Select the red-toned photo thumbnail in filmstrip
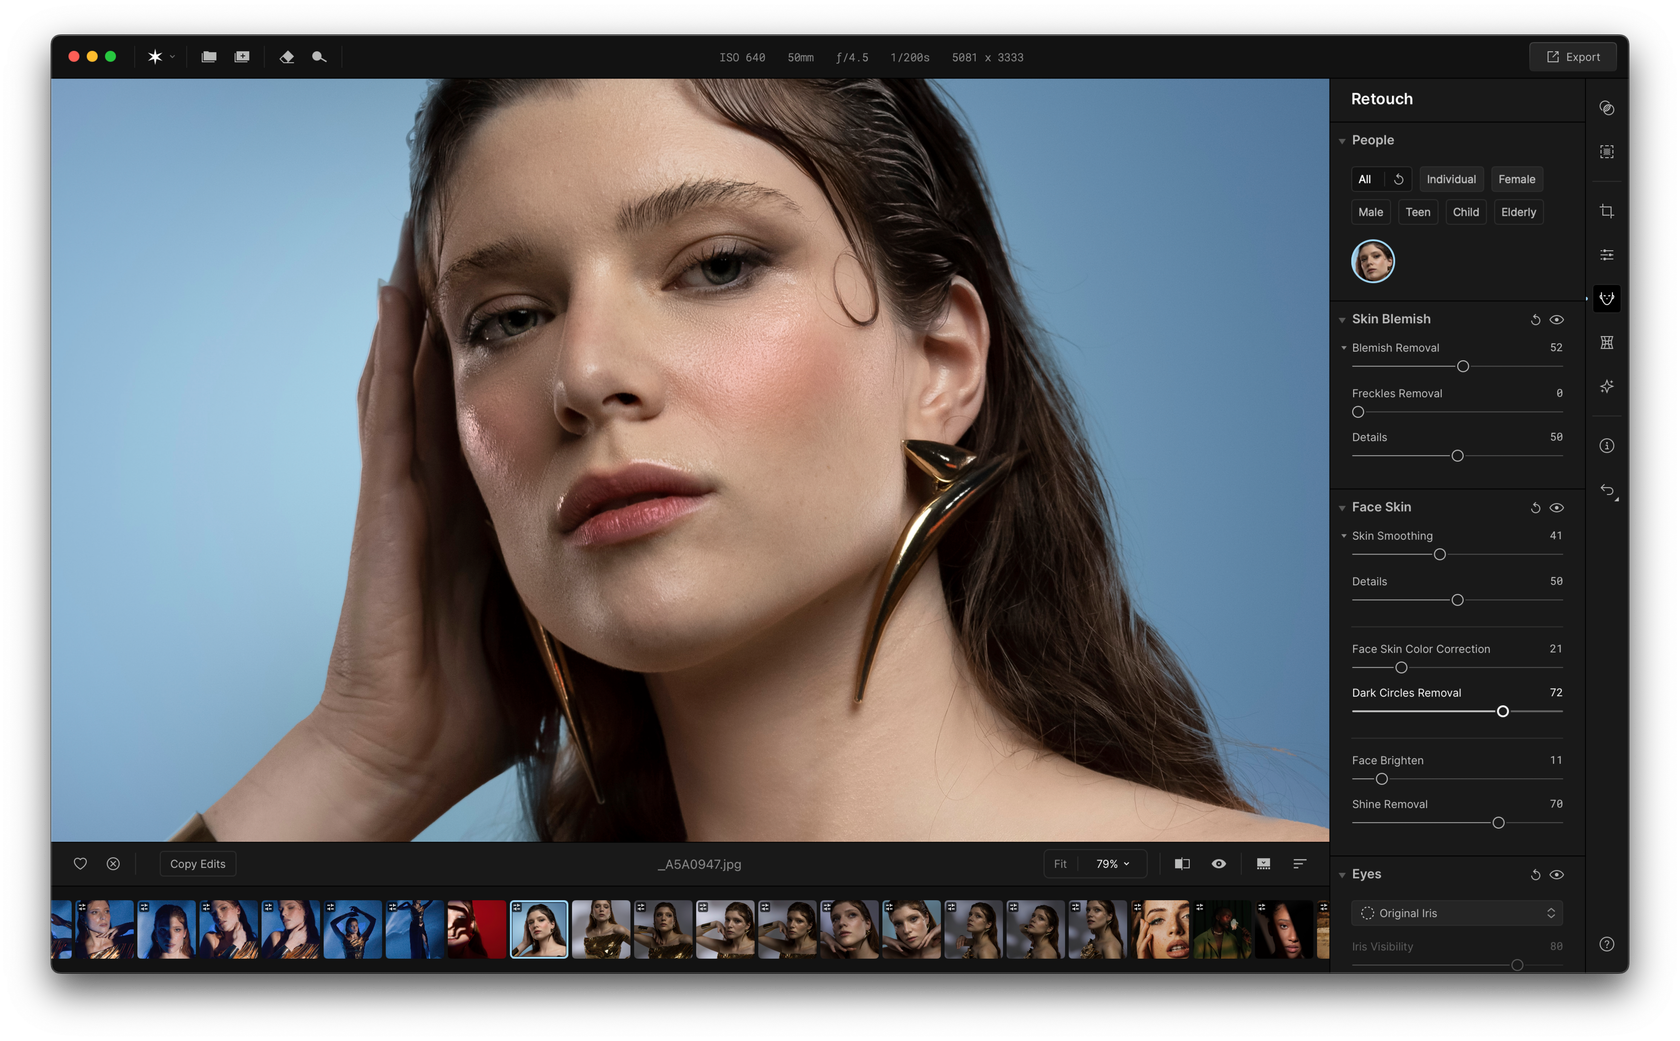The height and width of the screenshot is (1041, 1680). (x=477, y=928)
